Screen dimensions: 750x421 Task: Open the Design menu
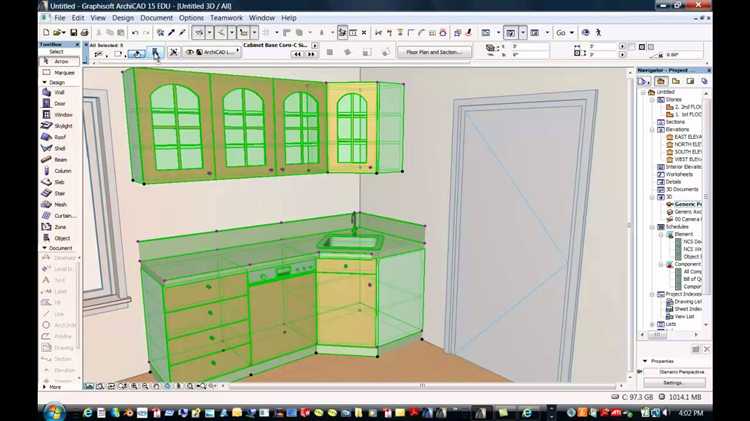tap(123, 18)
